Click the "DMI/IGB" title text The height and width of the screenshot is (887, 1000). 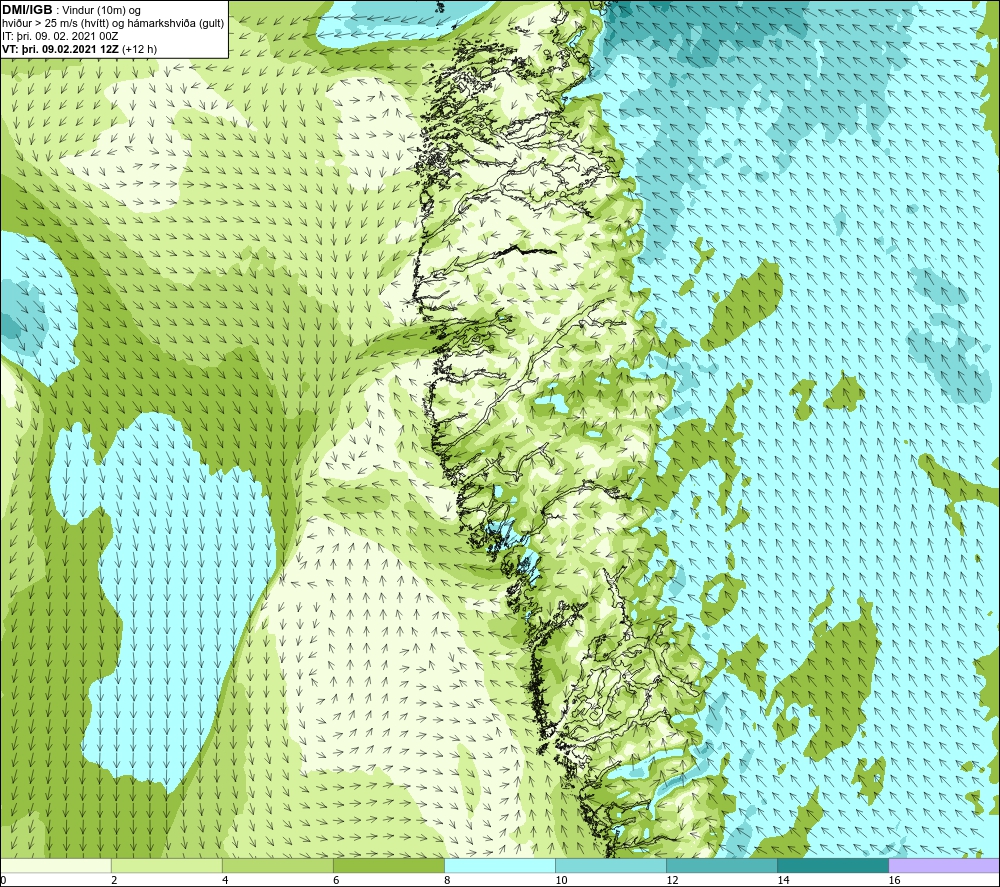[x=27, y=10]
